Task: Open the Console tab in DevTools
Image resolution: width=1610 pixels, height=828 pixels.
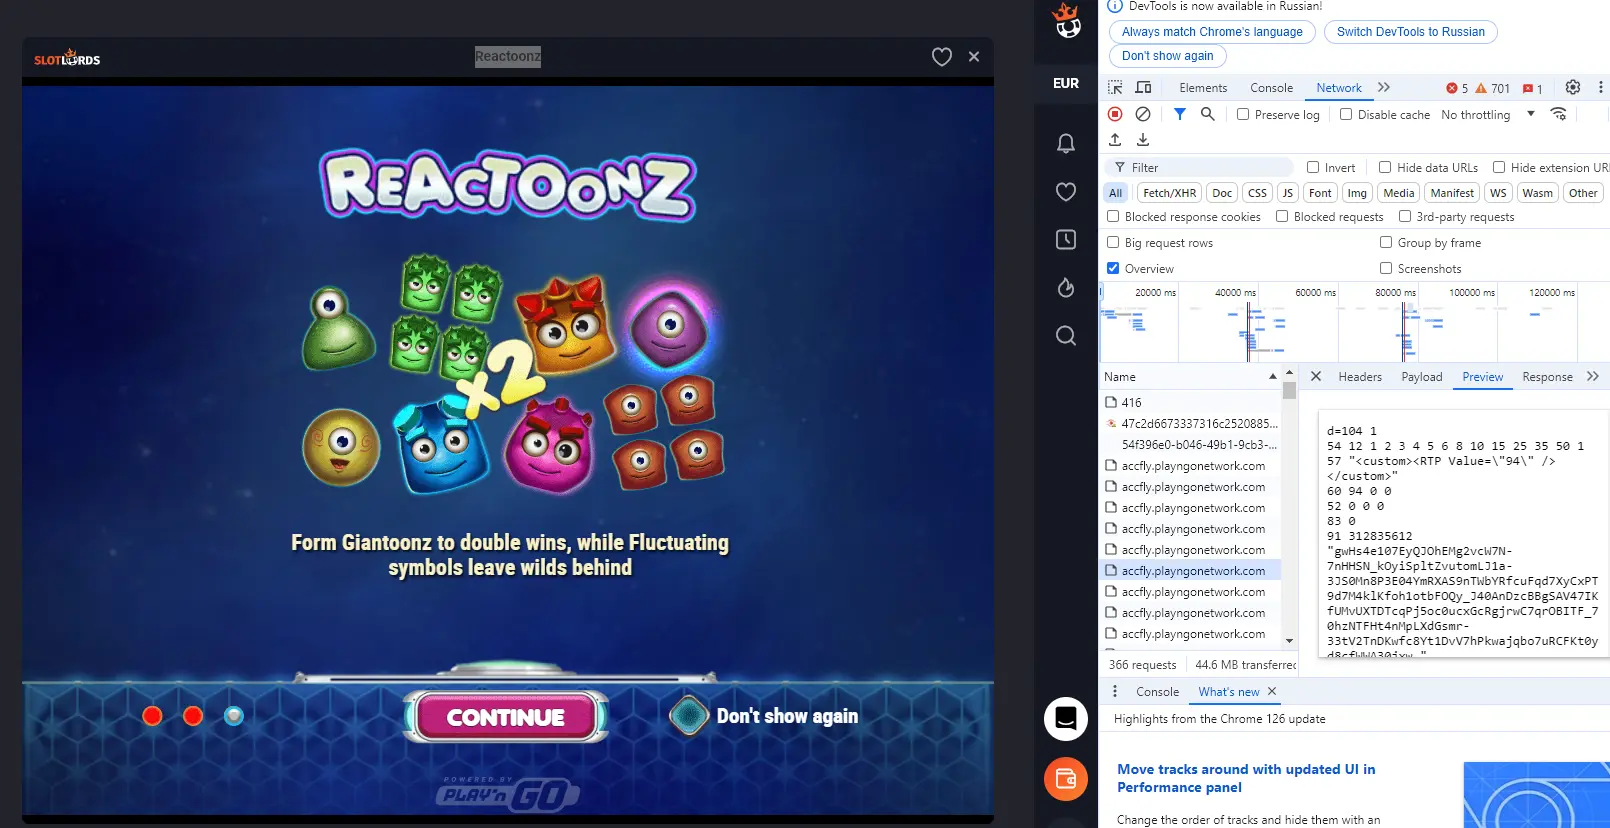Action: (1271, 88)
